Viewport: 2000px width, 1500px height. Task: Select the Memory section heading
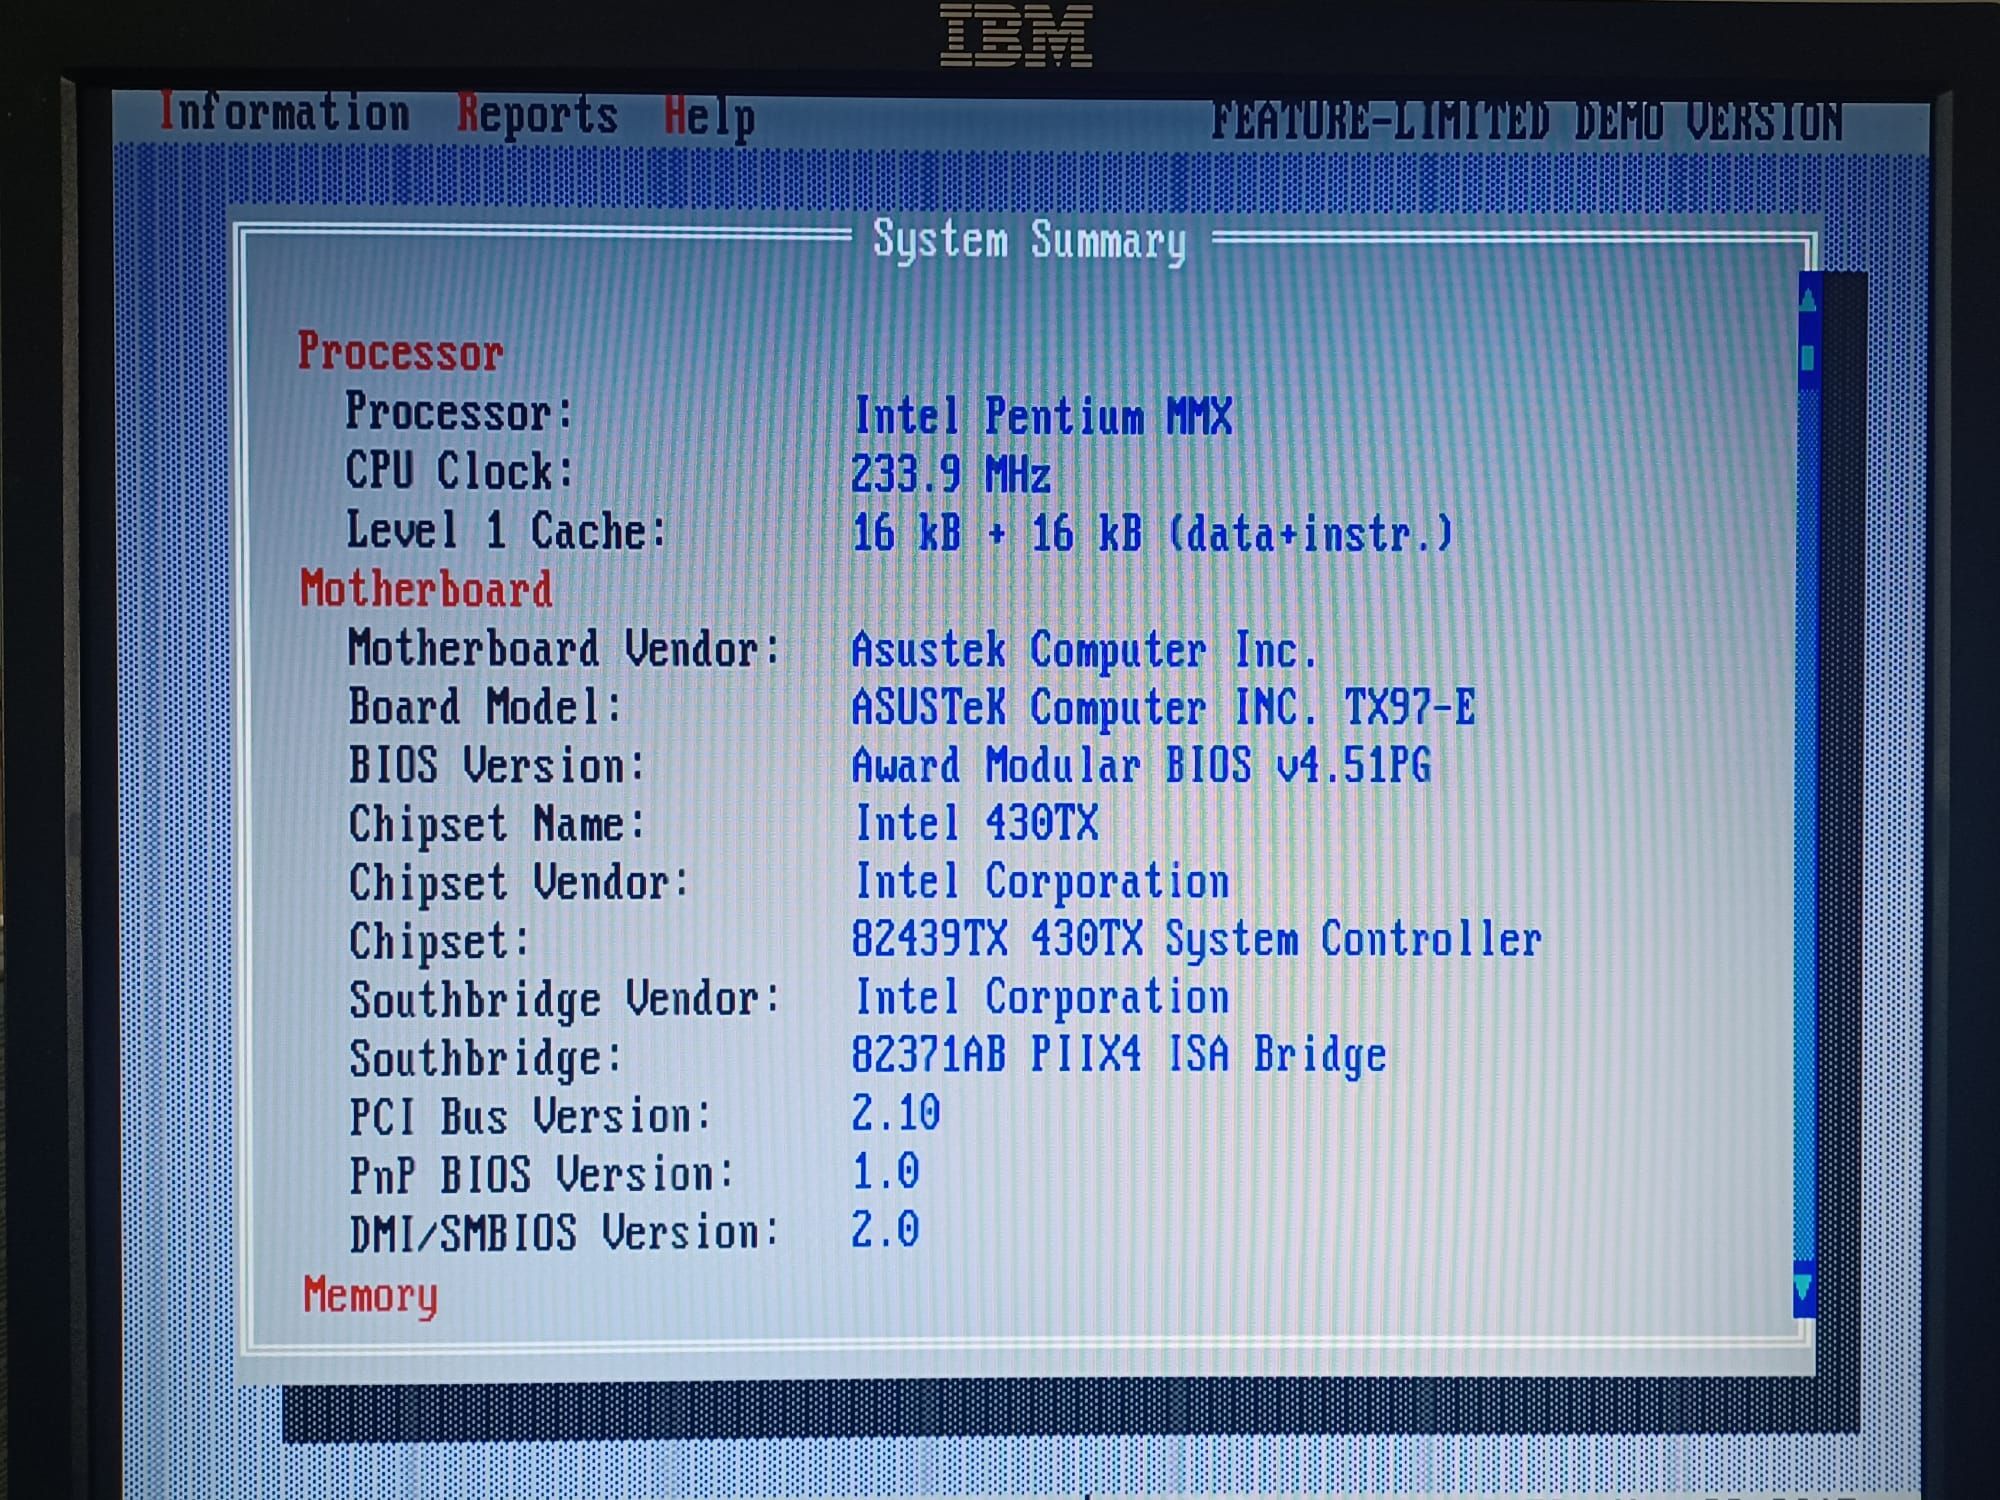[371, 1295]
